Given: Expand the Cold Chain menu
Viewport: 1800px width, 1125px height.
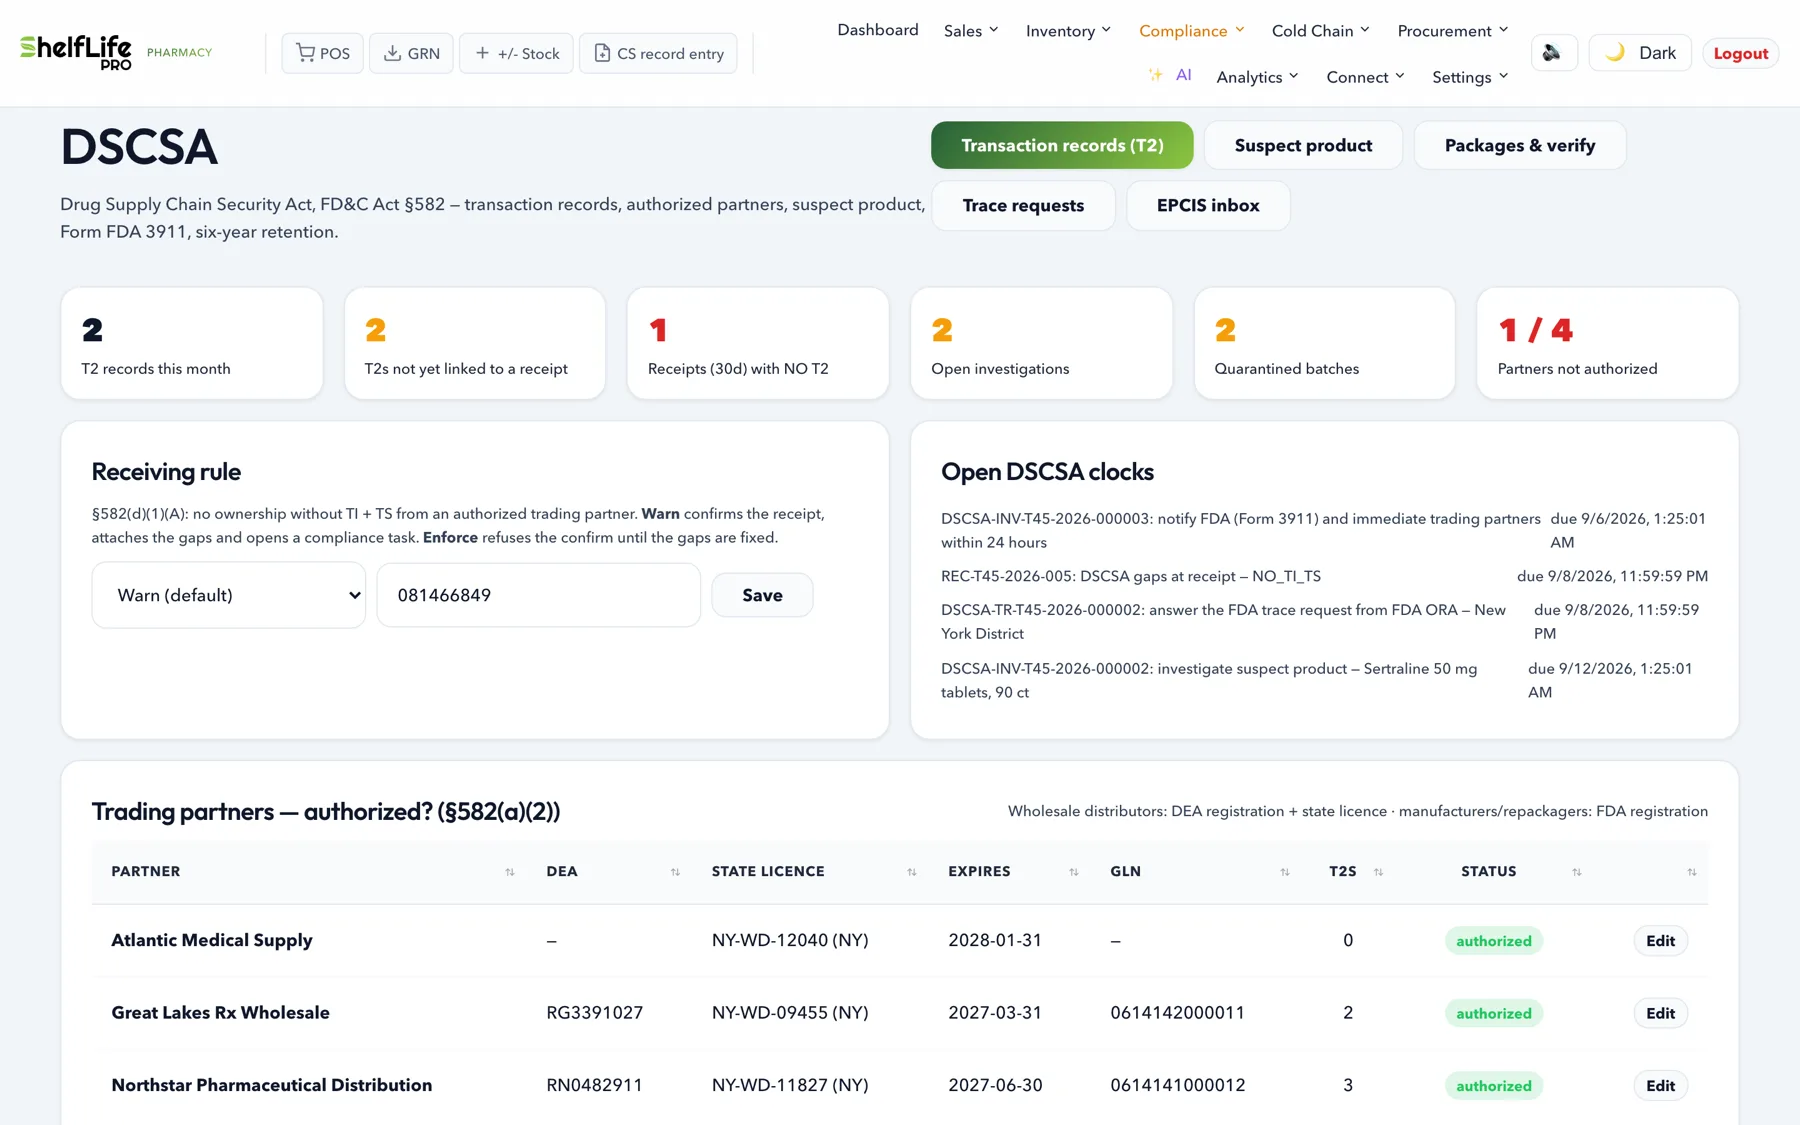Looking at the screenshot, I should coord(1321,31).
